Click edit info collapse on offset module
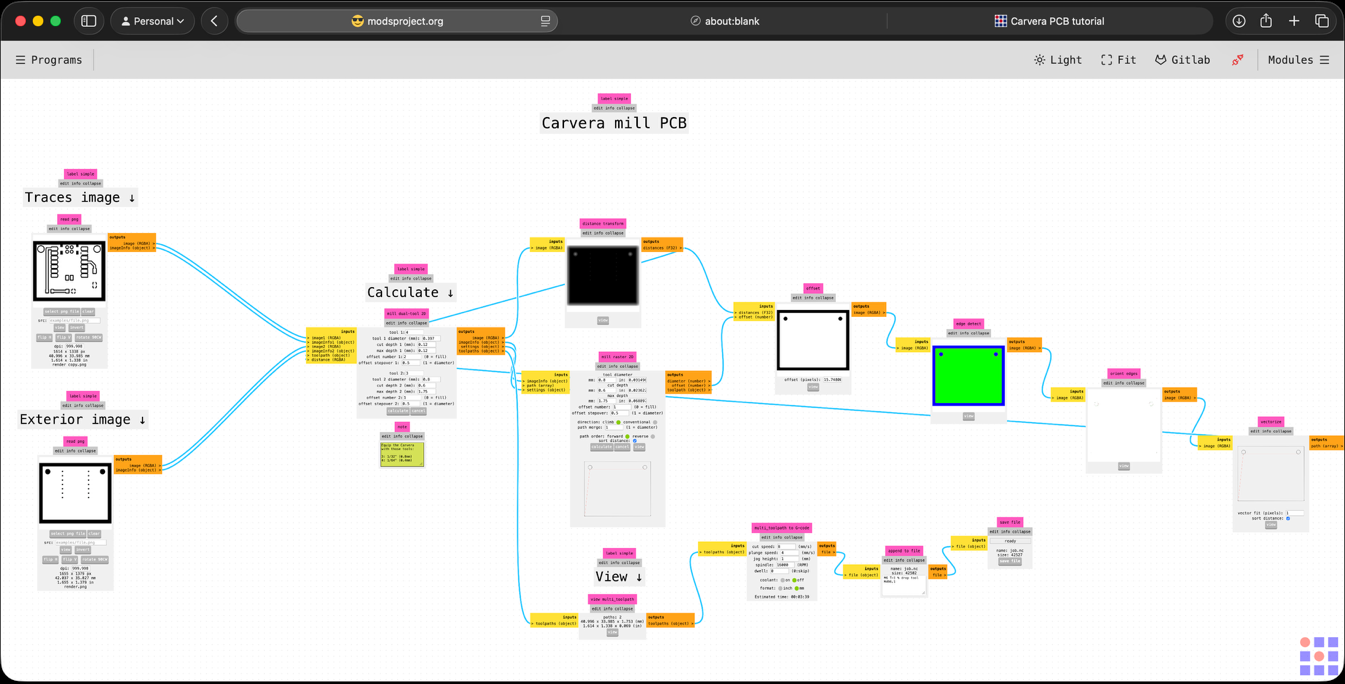Screen dimensions: 1345x684 click(x=813, y=297)
